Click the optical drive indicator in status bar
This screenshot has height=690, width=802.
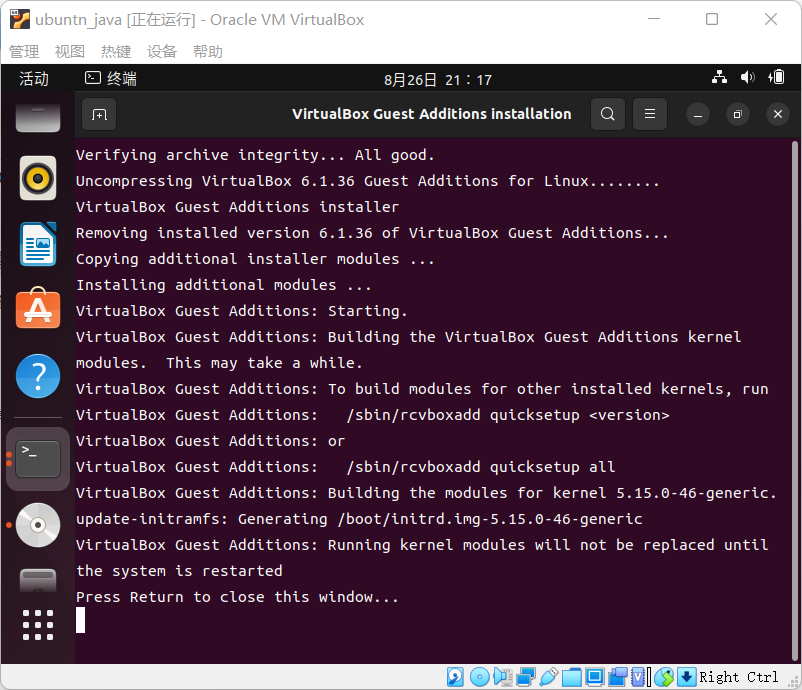(x=480, y=677)
